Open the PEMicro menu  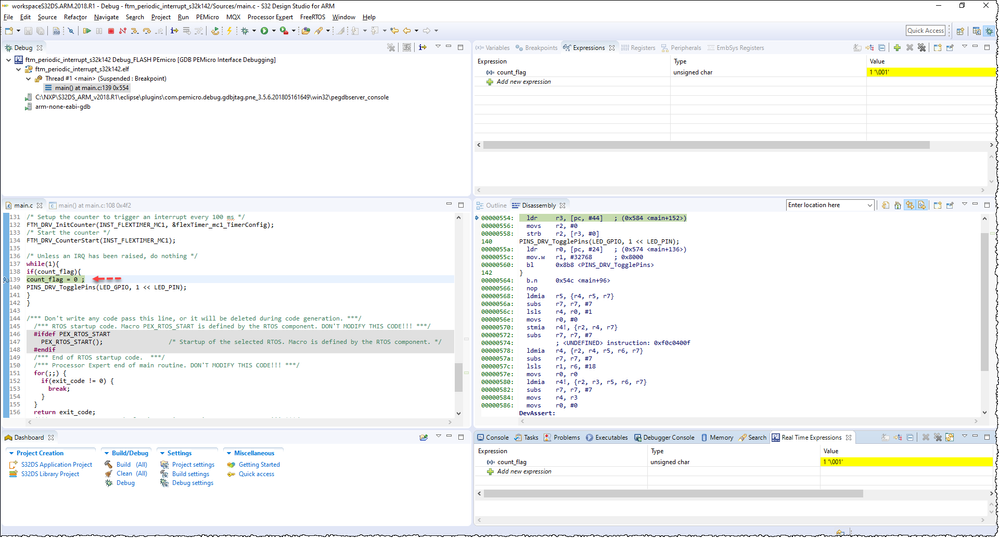[x=206, y=17]
